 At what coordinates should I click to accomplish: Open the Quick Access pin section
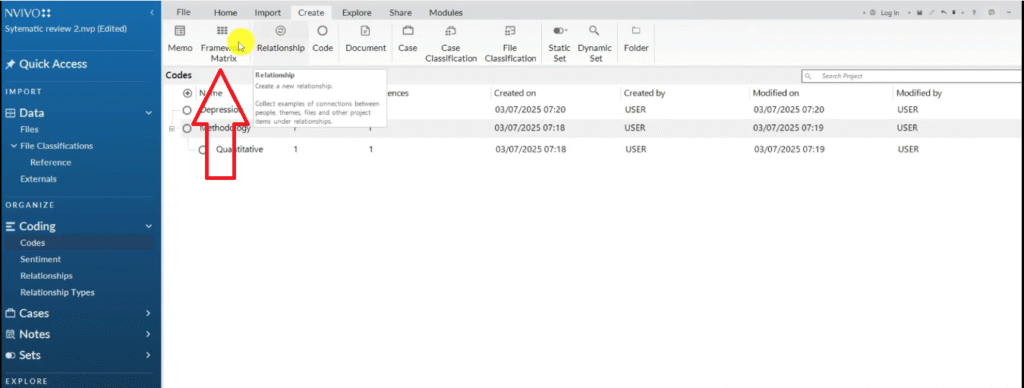46,64
